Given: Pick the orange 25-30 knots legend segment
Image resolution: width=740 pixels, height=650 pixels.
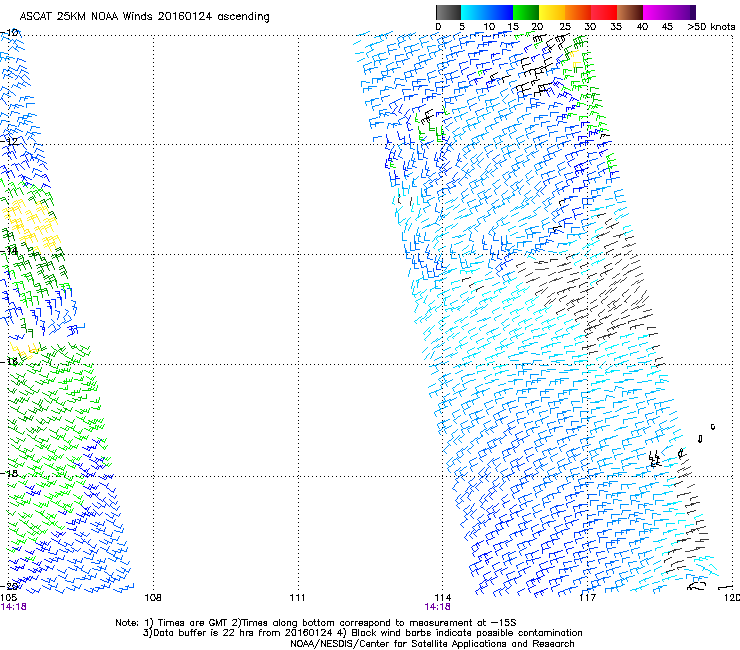Looking at the screenshot, I should 578,12.
